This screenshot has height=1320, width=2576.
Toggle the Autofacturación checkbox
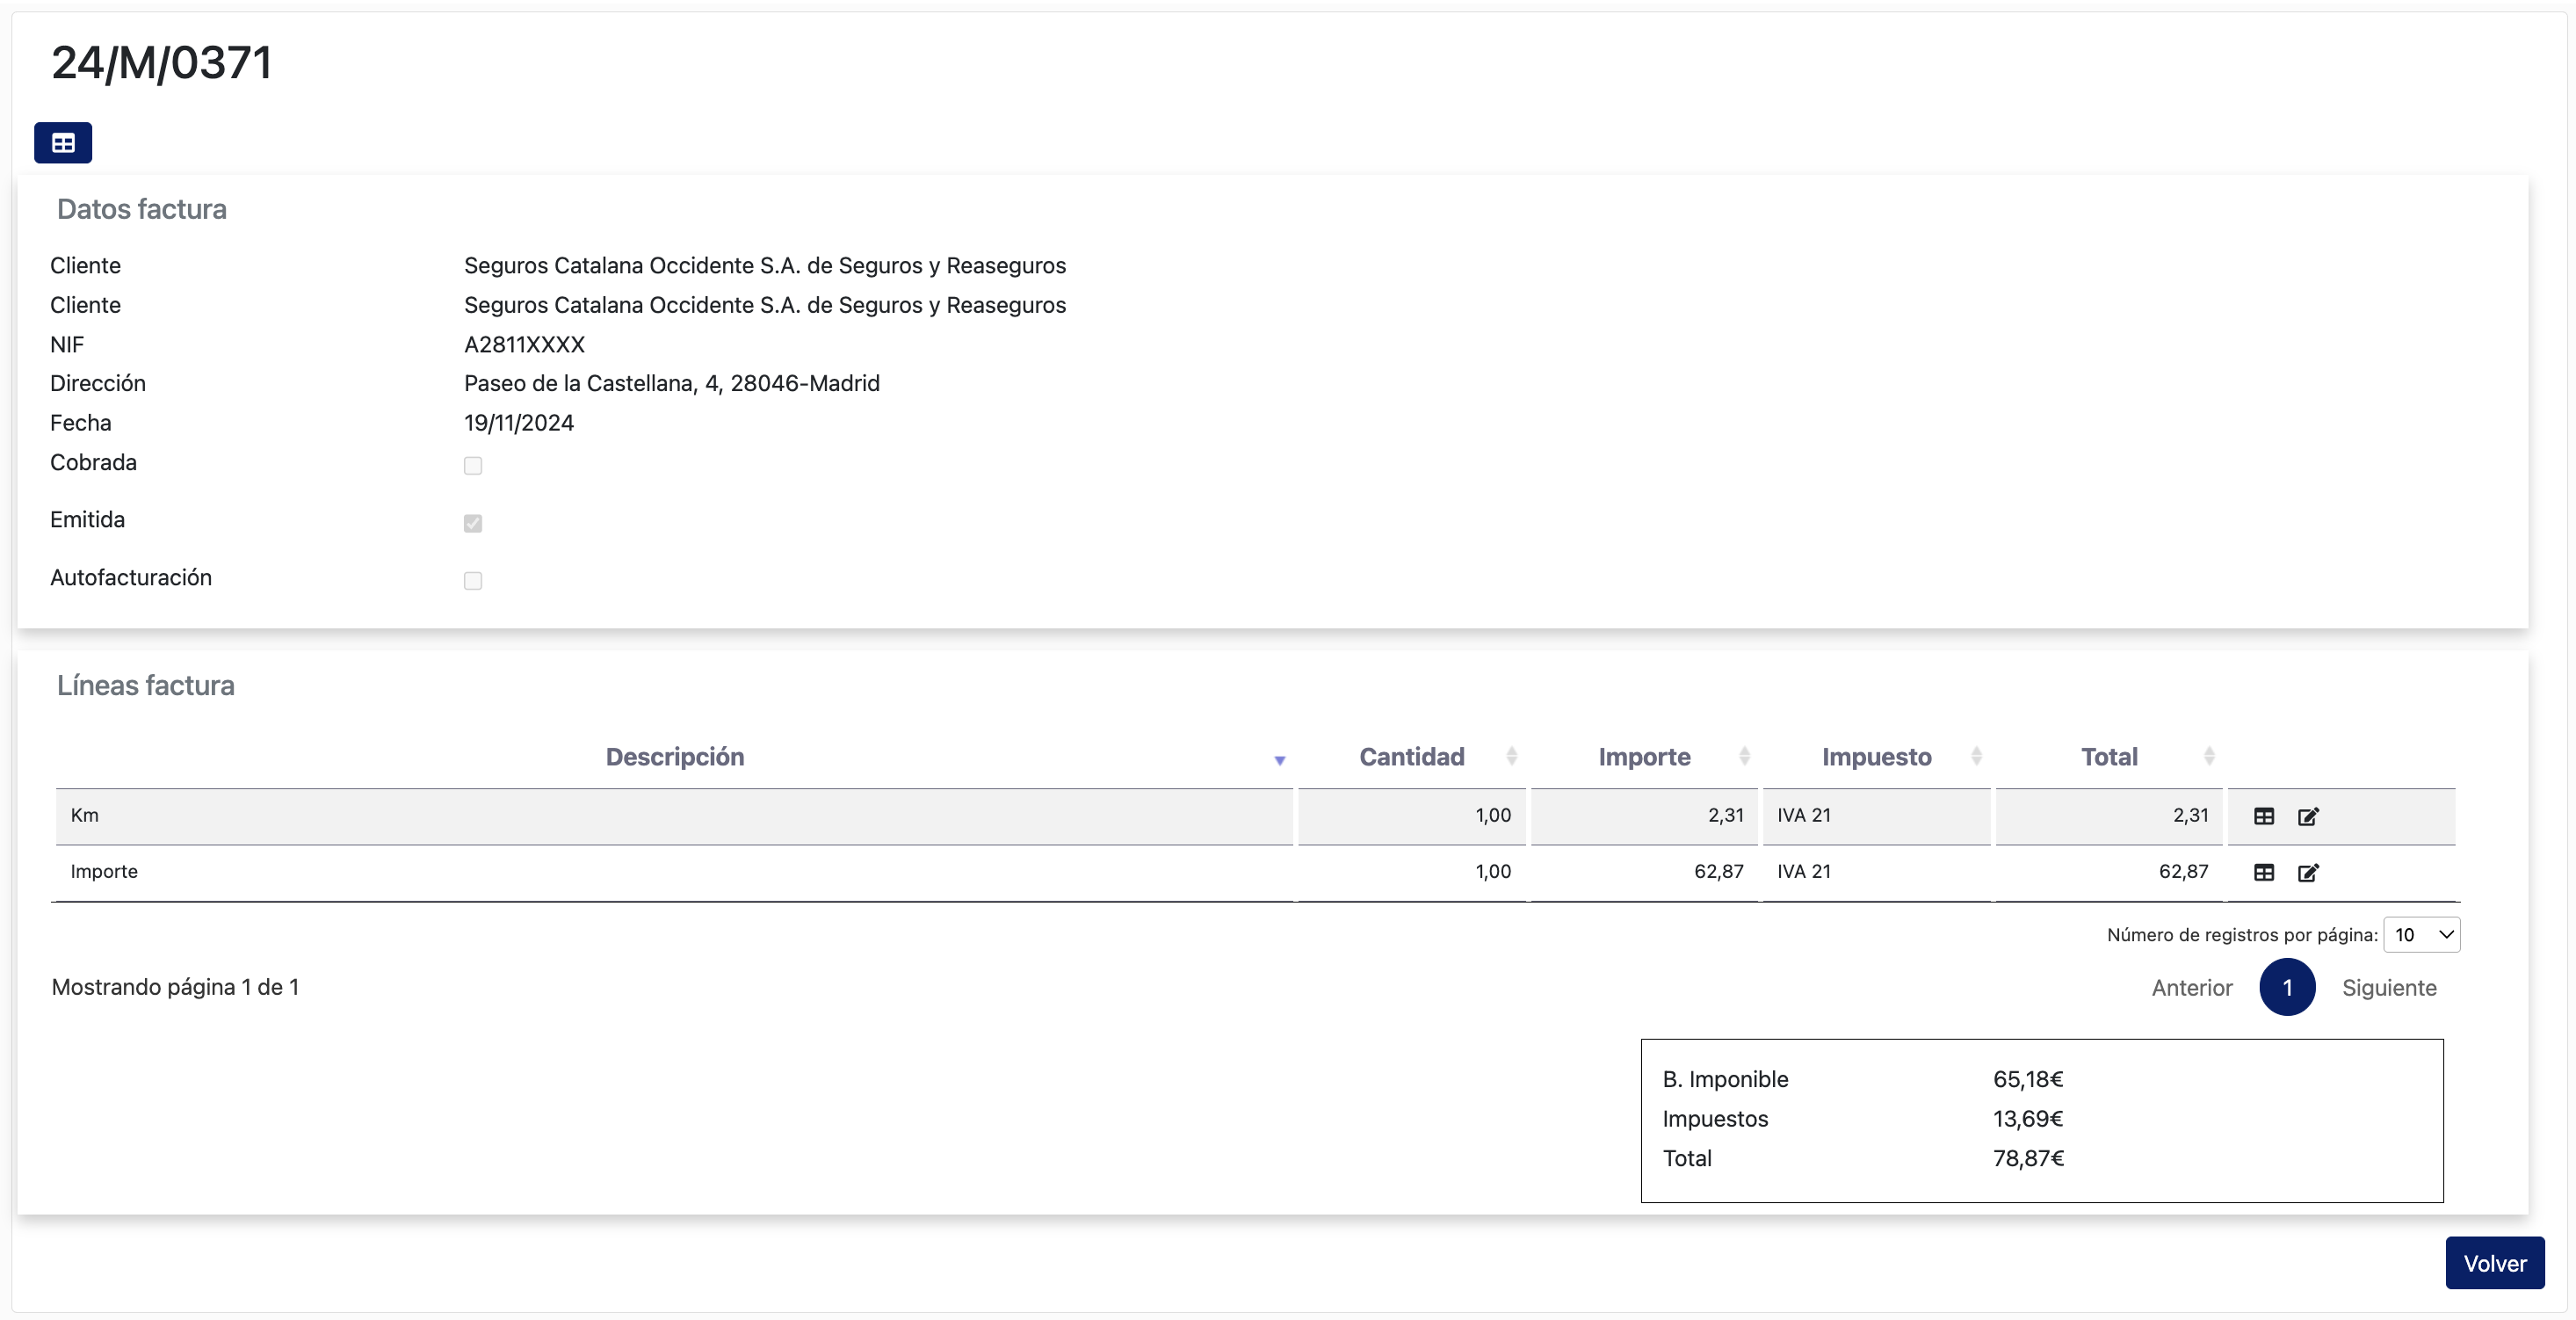(x=473, y=581)
